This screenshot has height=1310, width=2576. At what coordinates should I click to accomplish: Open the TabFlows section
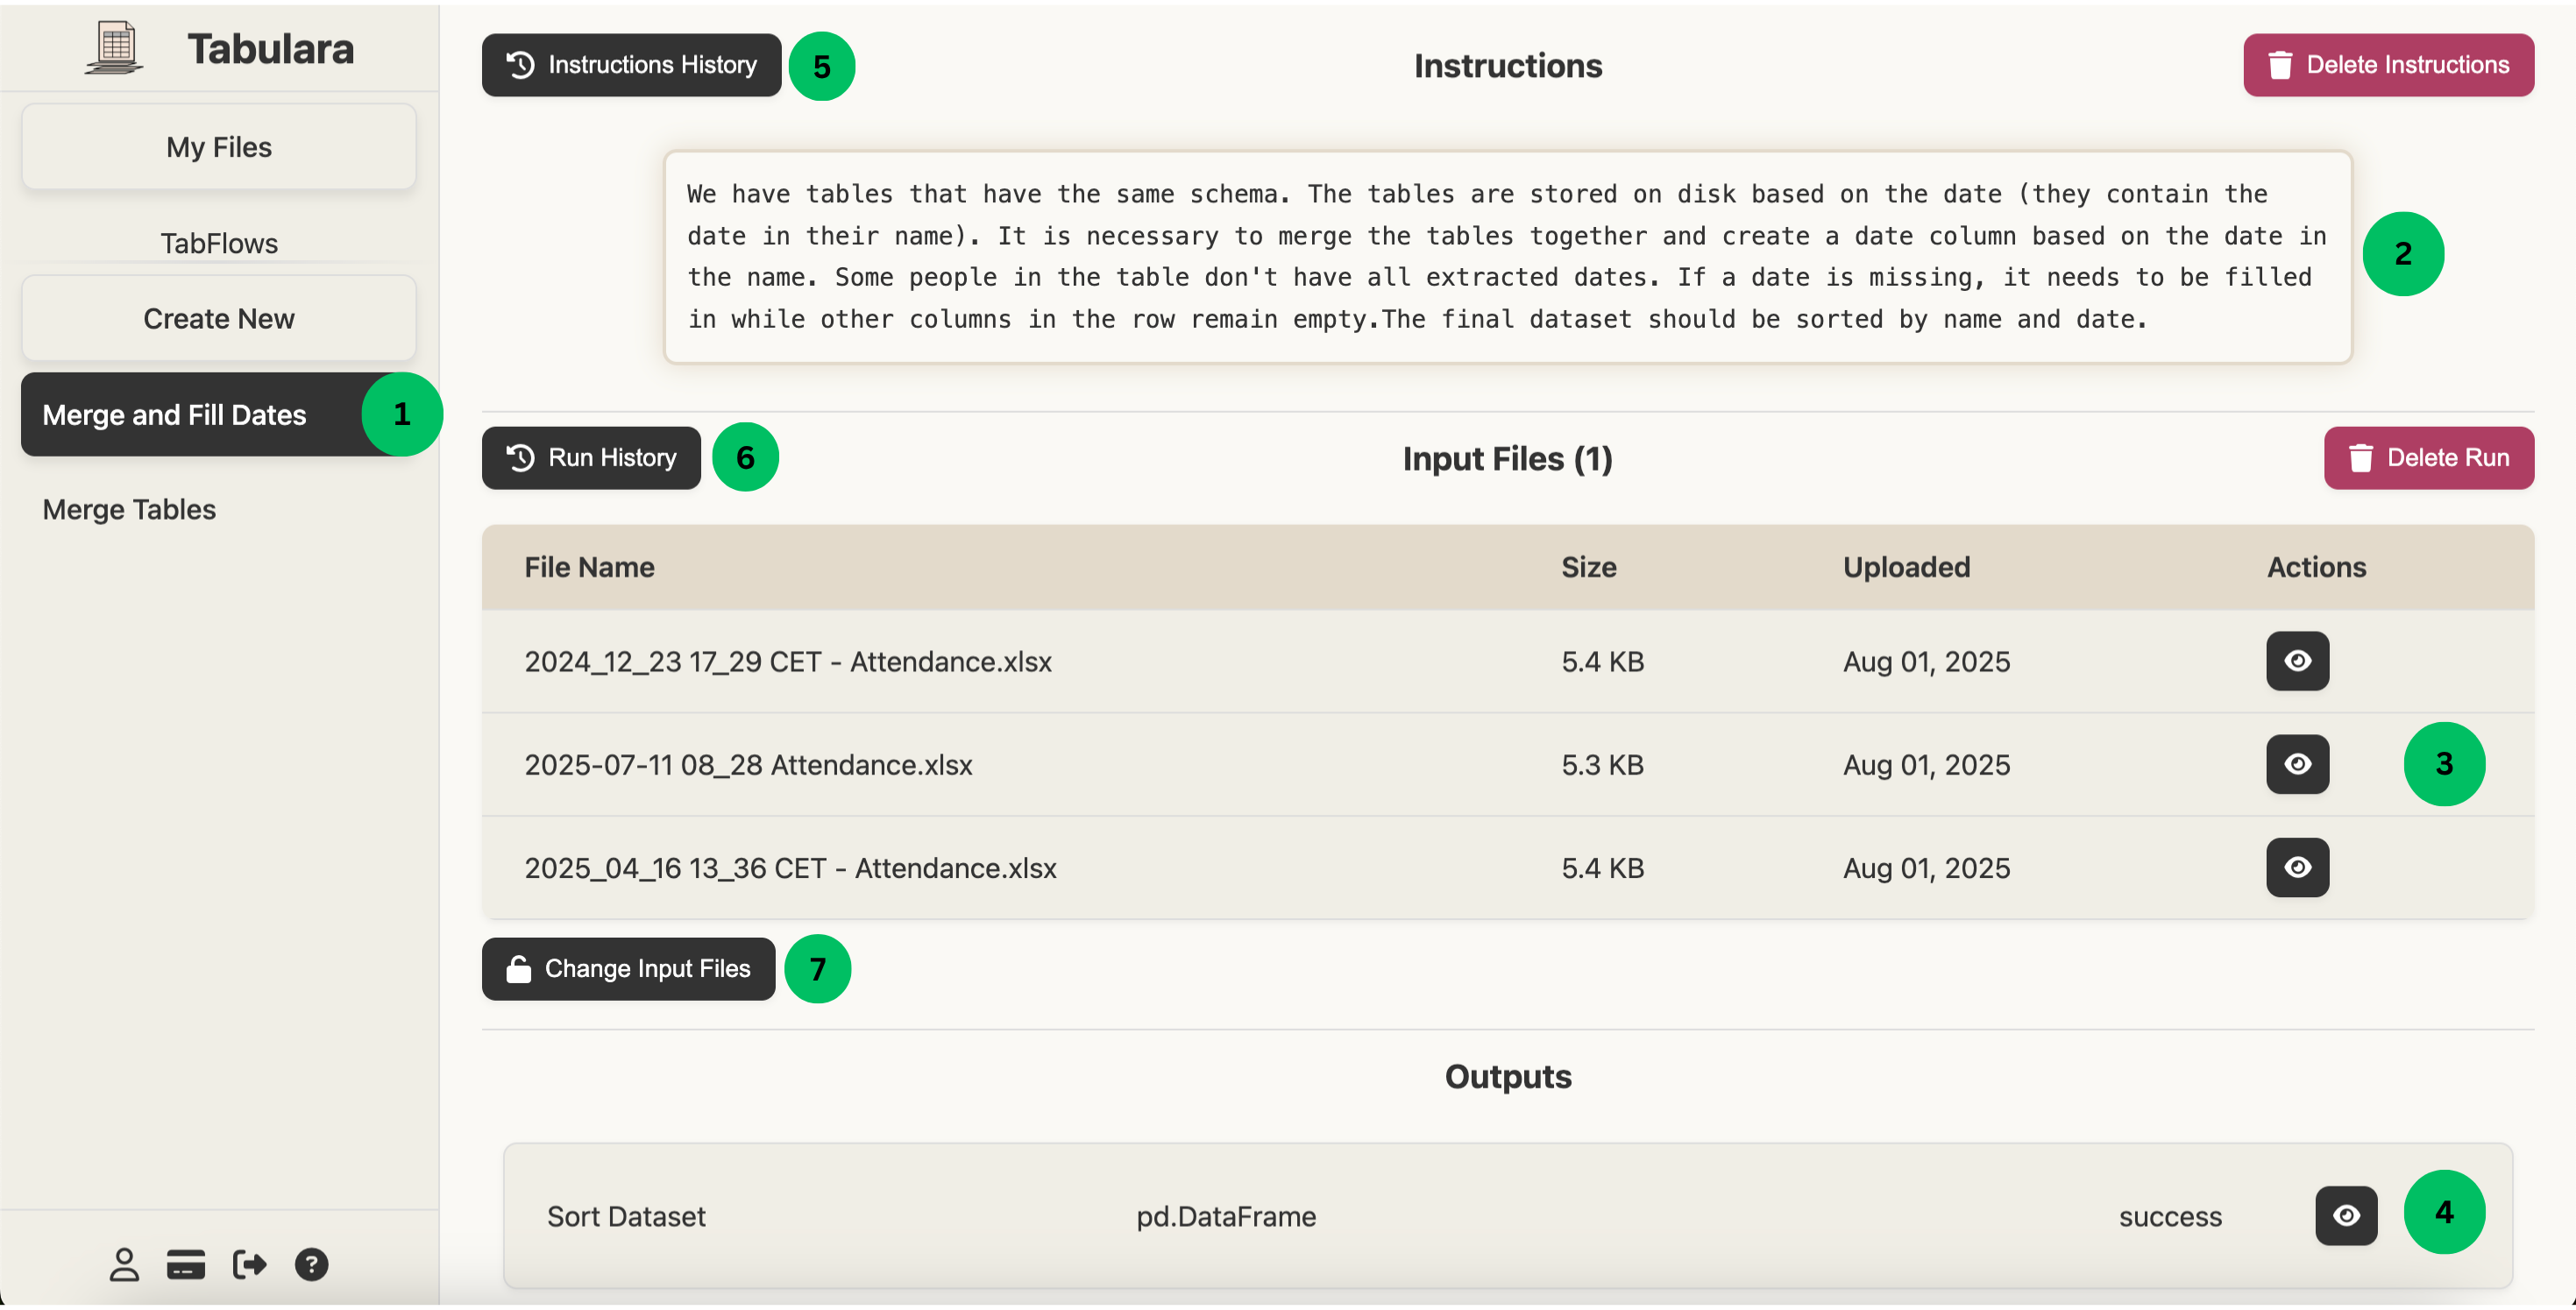click(x=219, y=242)
